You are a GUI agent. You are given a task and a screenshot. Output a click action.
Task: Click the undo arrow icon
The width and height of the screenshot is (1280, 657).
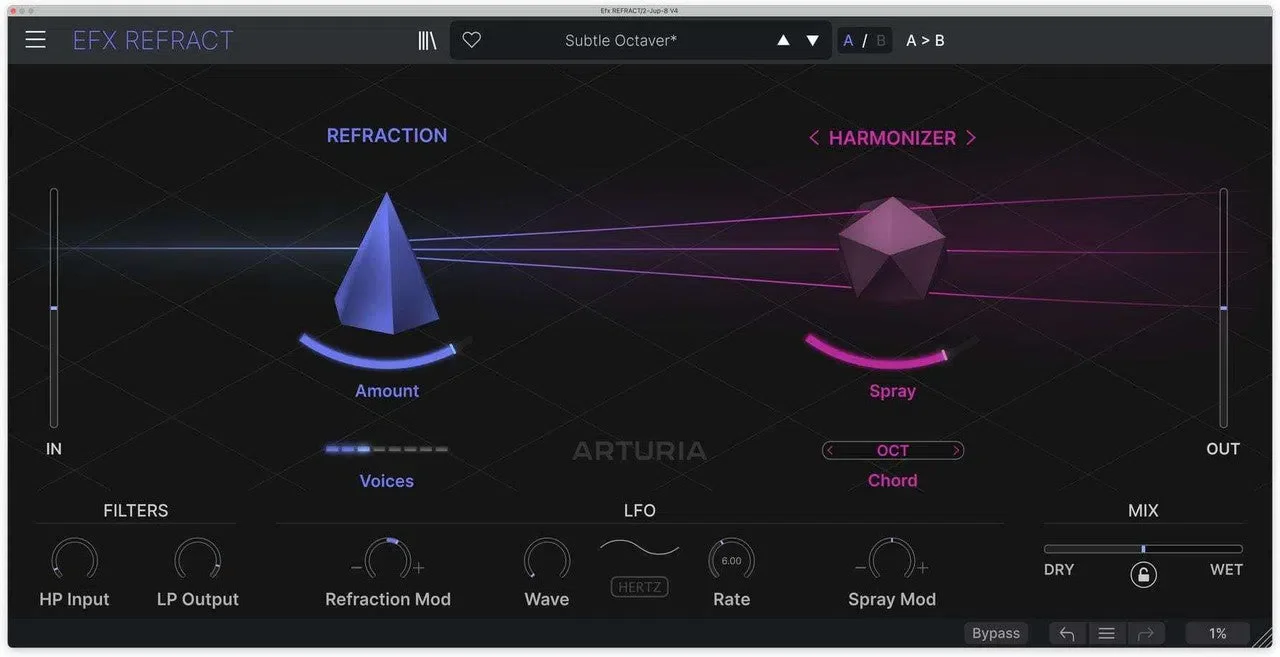coord(1067,633)
